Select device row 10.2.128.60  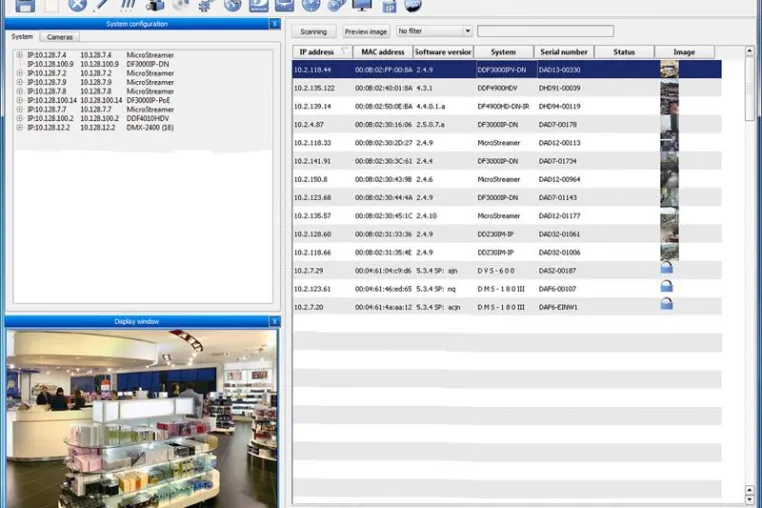[507, 234]
